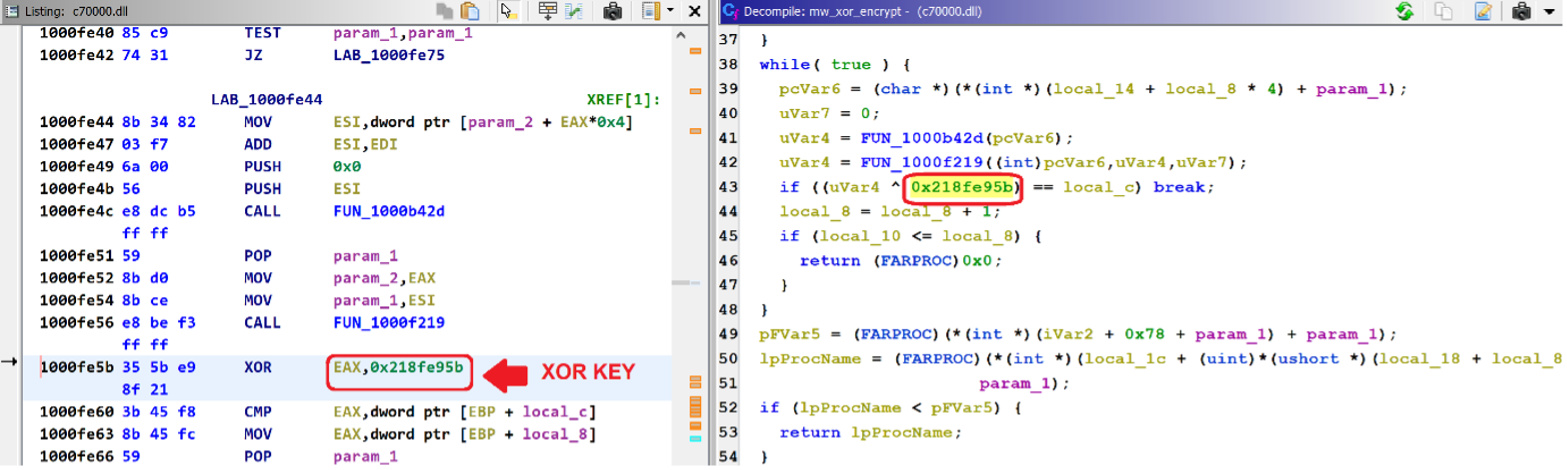This screenshot has height=470, width=1567.
Task: Click decompile line number 38
Action: 728,64
